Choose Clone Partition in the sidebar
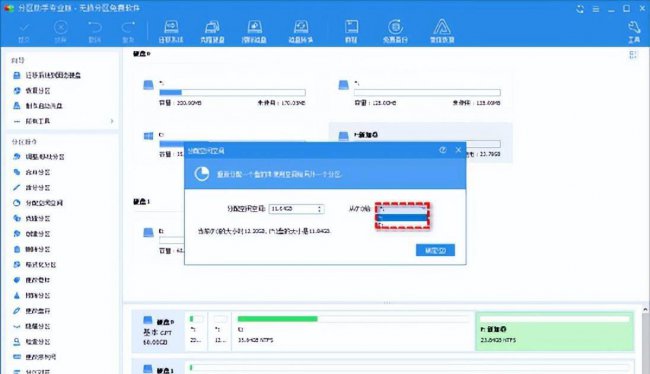 point(32,218)
